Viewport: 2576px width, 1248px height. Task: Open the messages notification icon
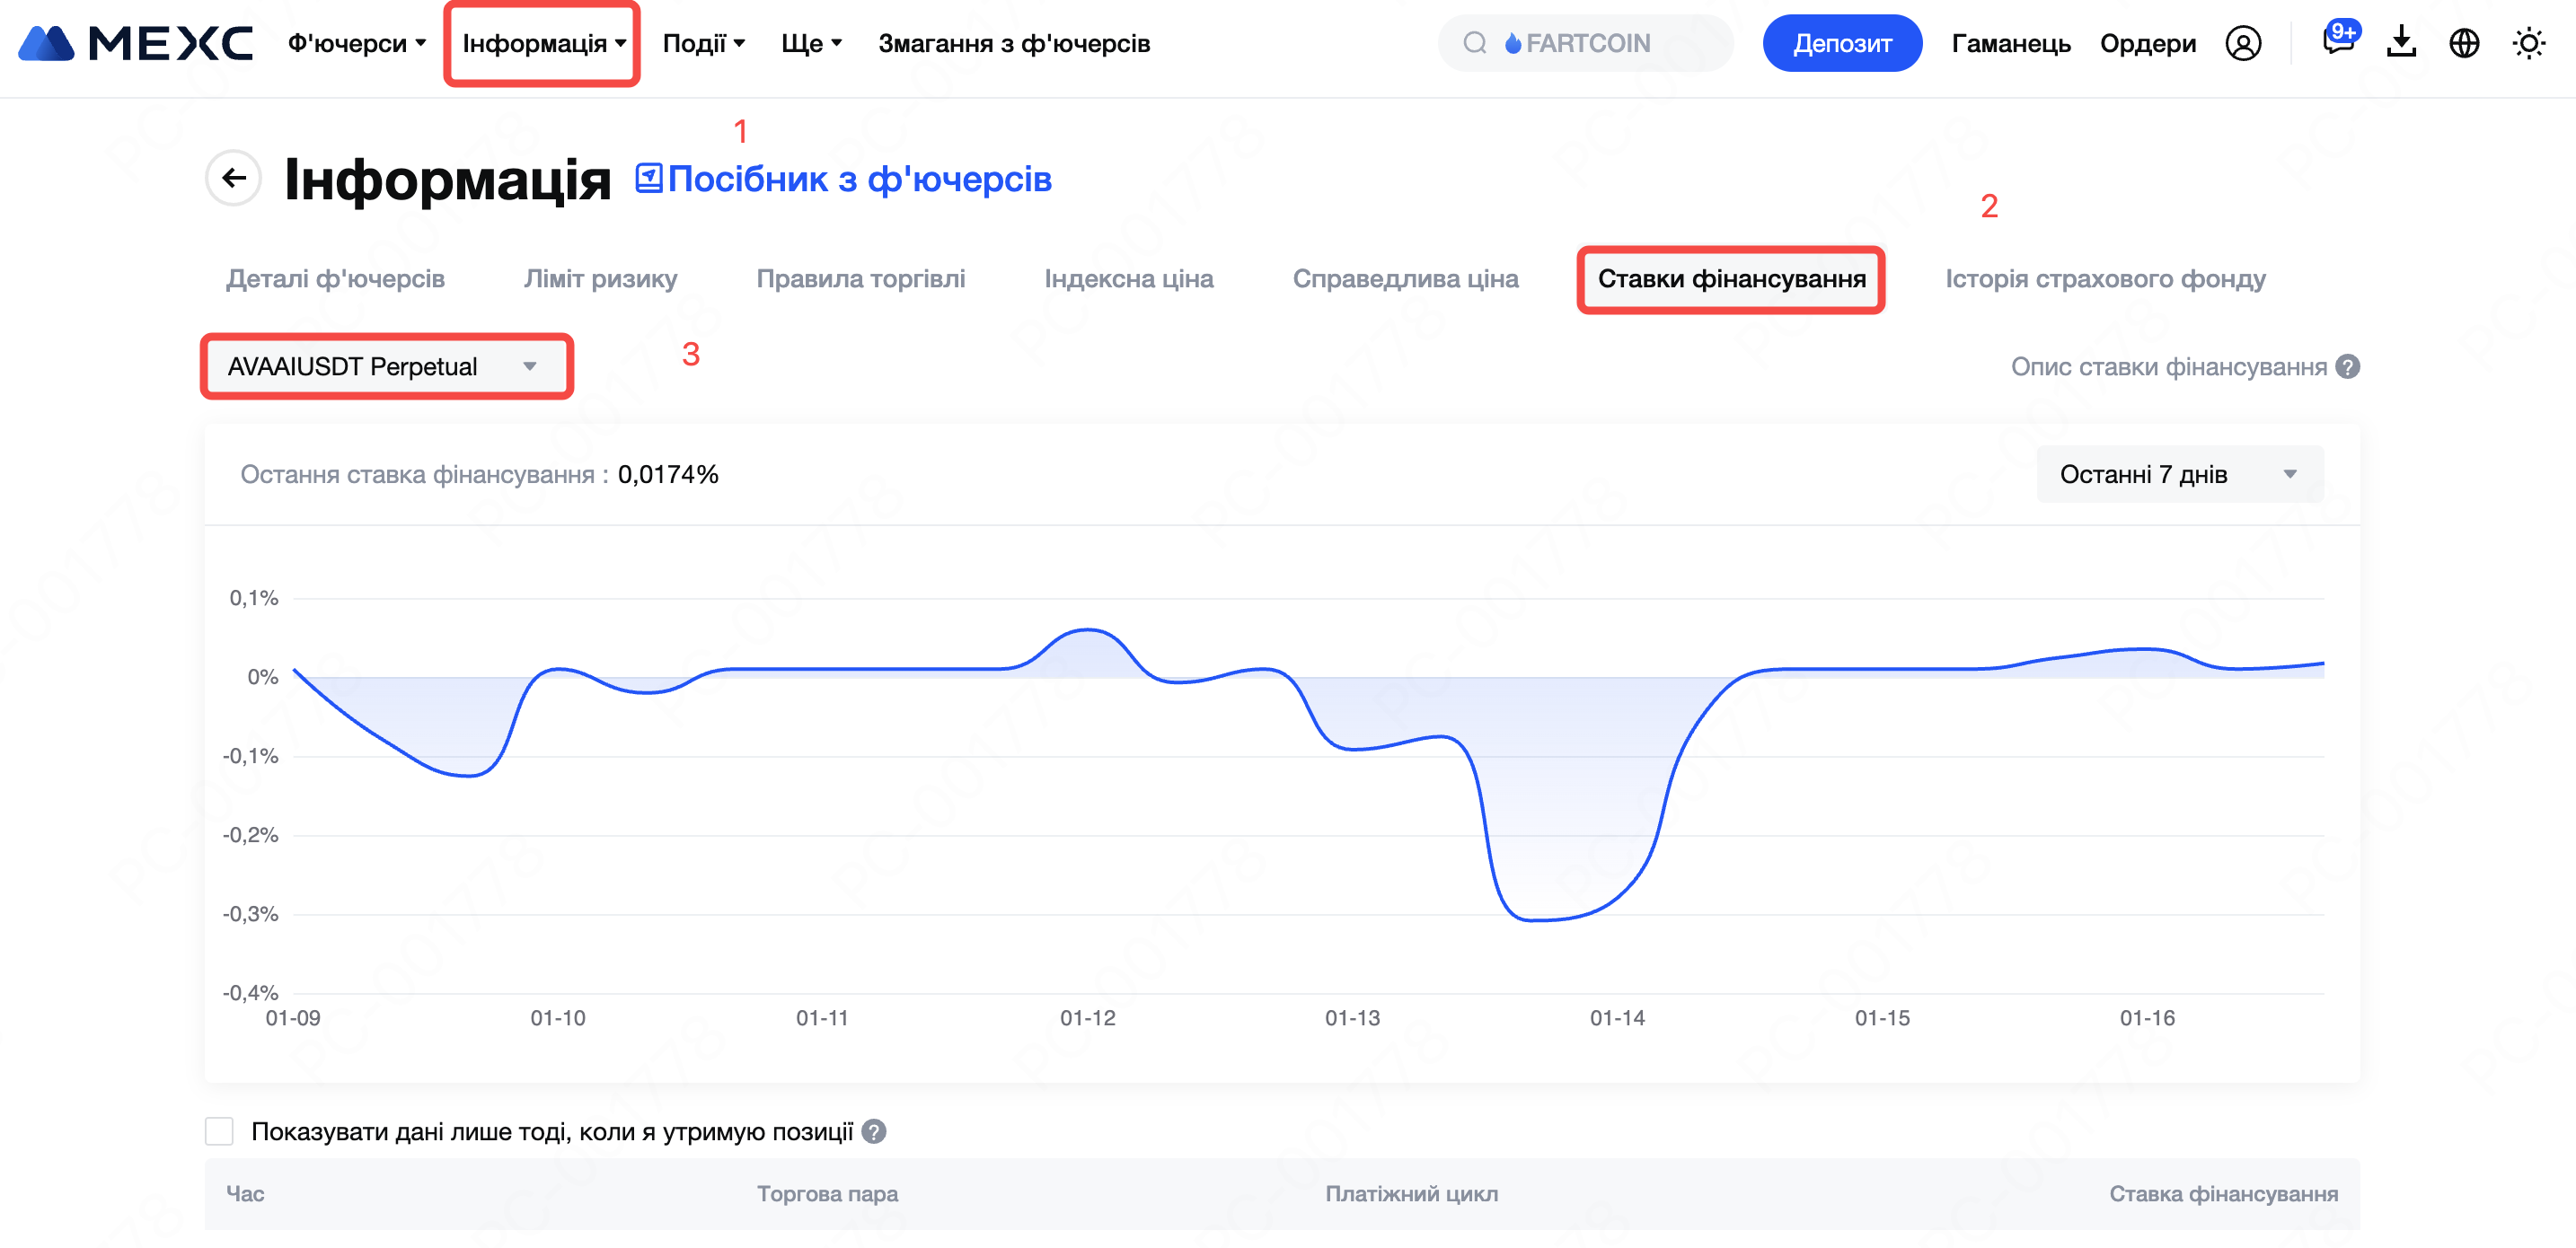[2337, 41]
